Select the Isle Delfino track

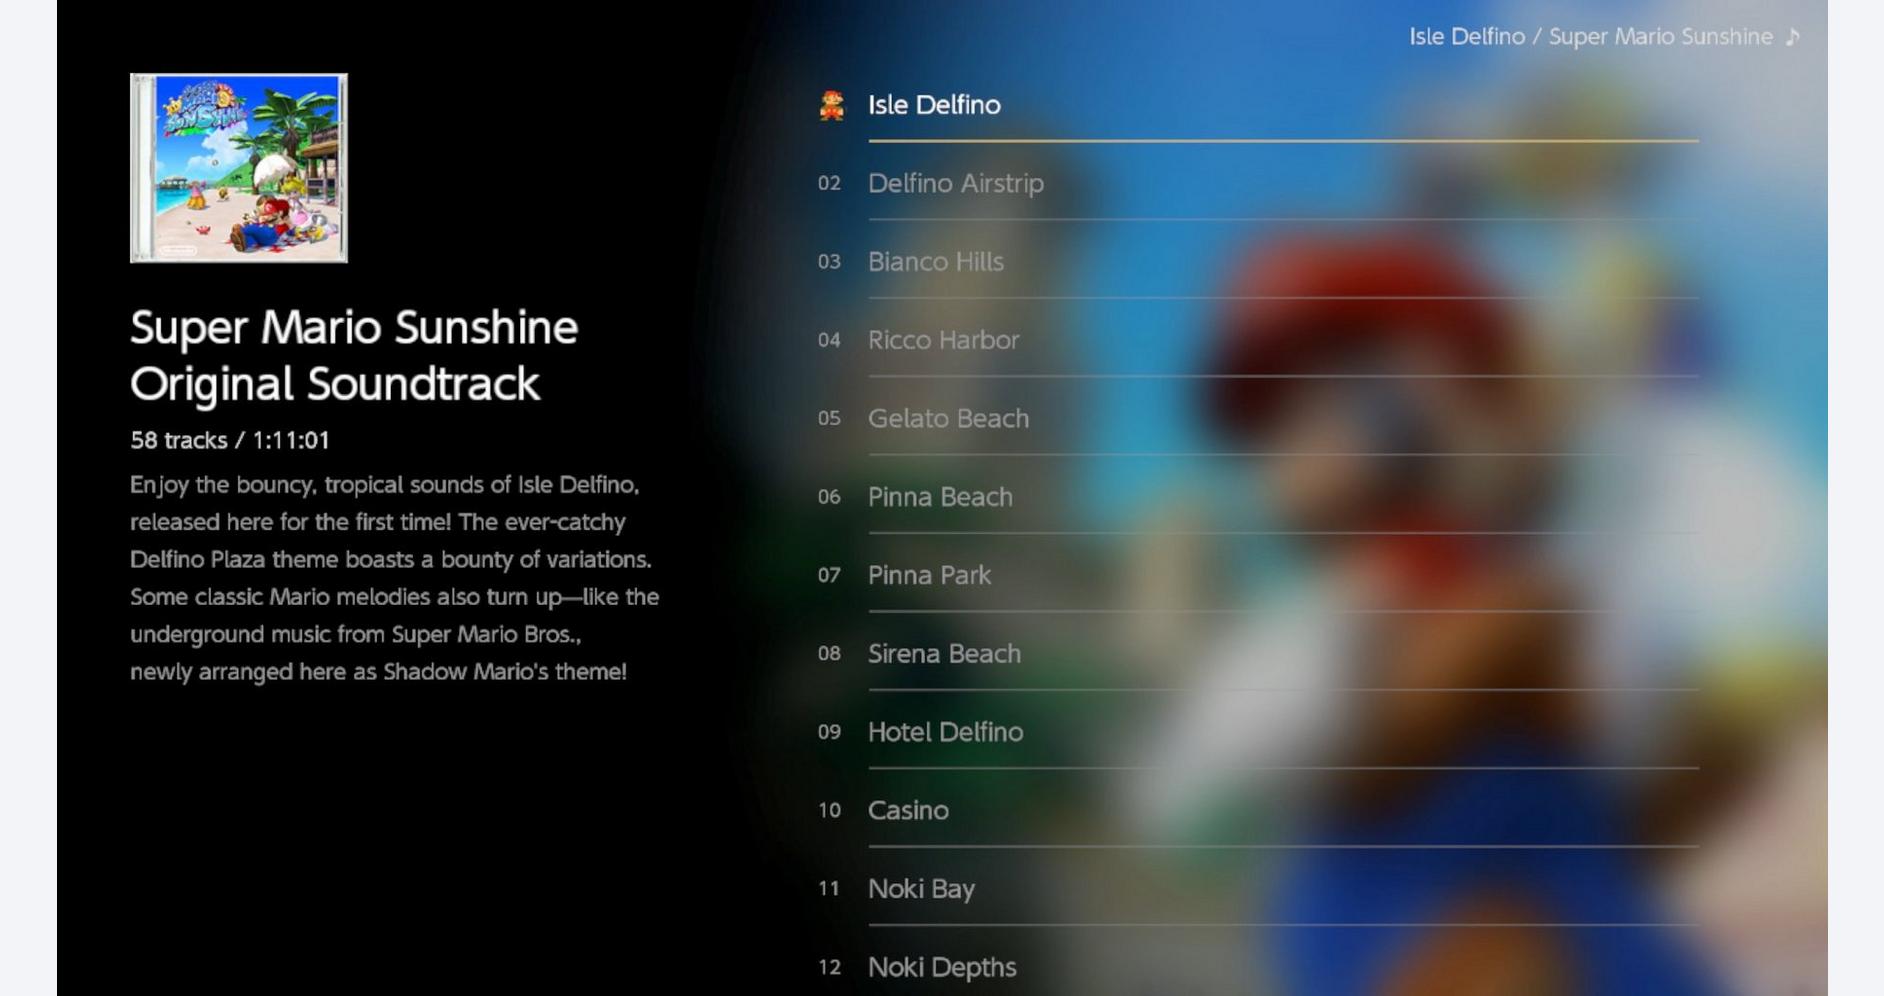click(934, 105)
